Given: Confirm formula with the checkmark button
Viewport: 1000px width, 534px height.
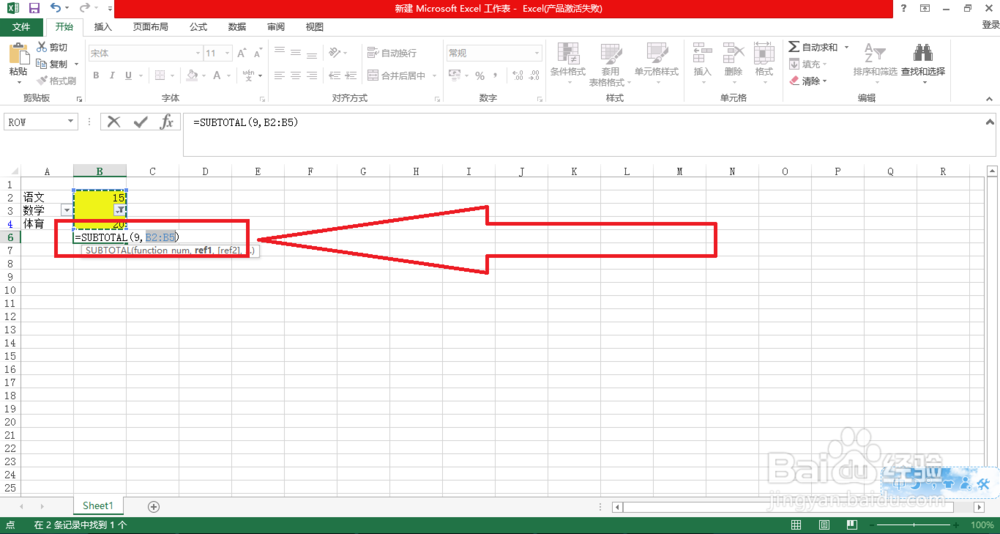Looking at the screenshot, I should [140, 122].
